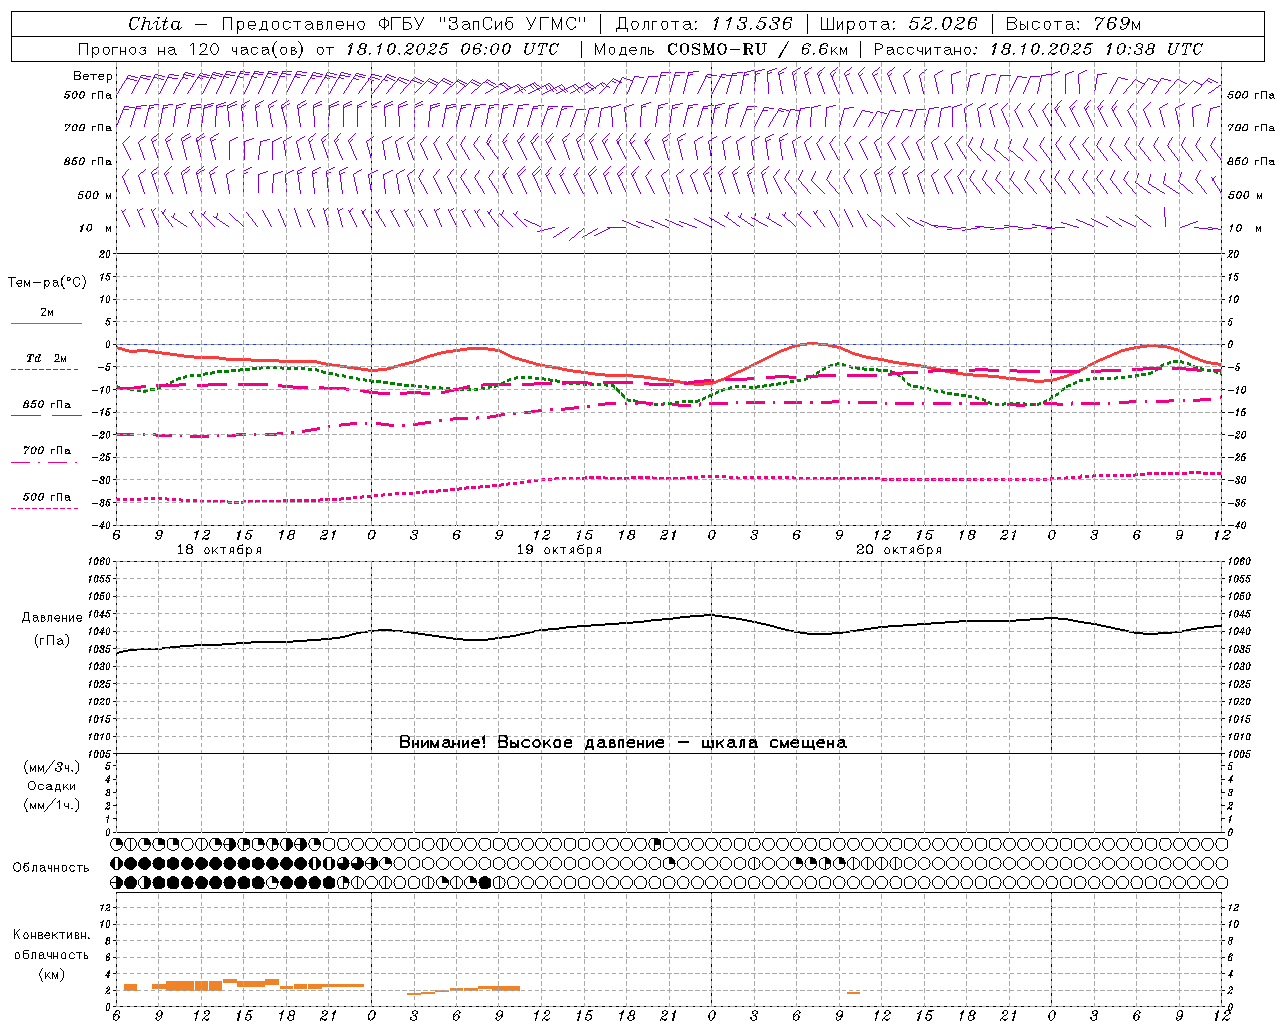Click the Ветер panel label
Screen dimensions: 1280x1024
93,76
